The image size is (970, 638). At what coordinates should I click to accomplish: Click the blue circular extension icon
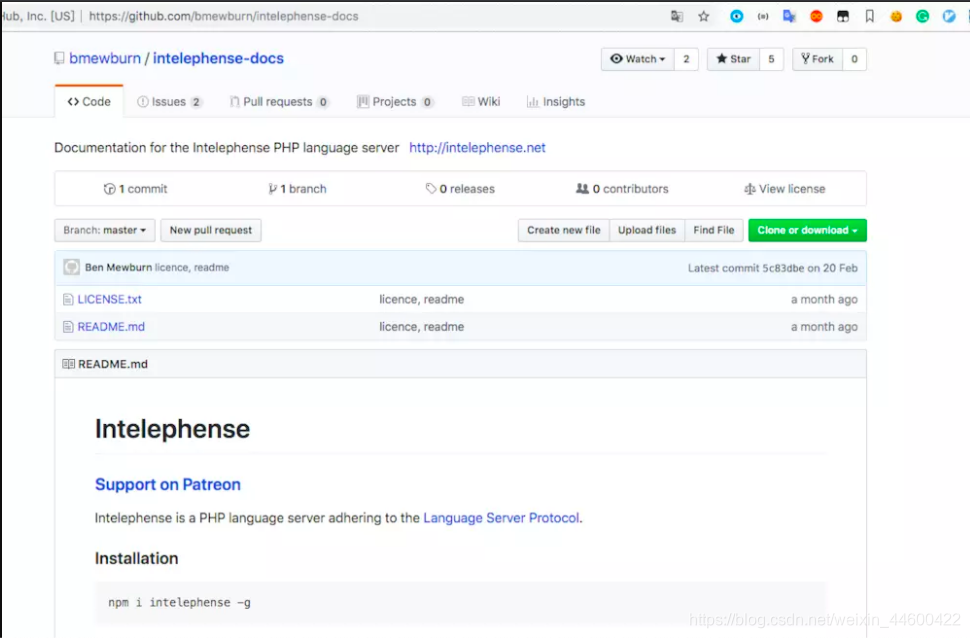tap(736, 16)
